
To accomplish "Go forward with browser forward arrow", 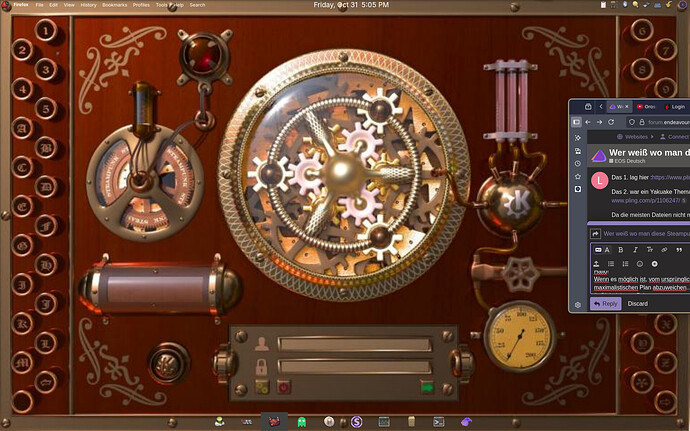I will 599,122.
